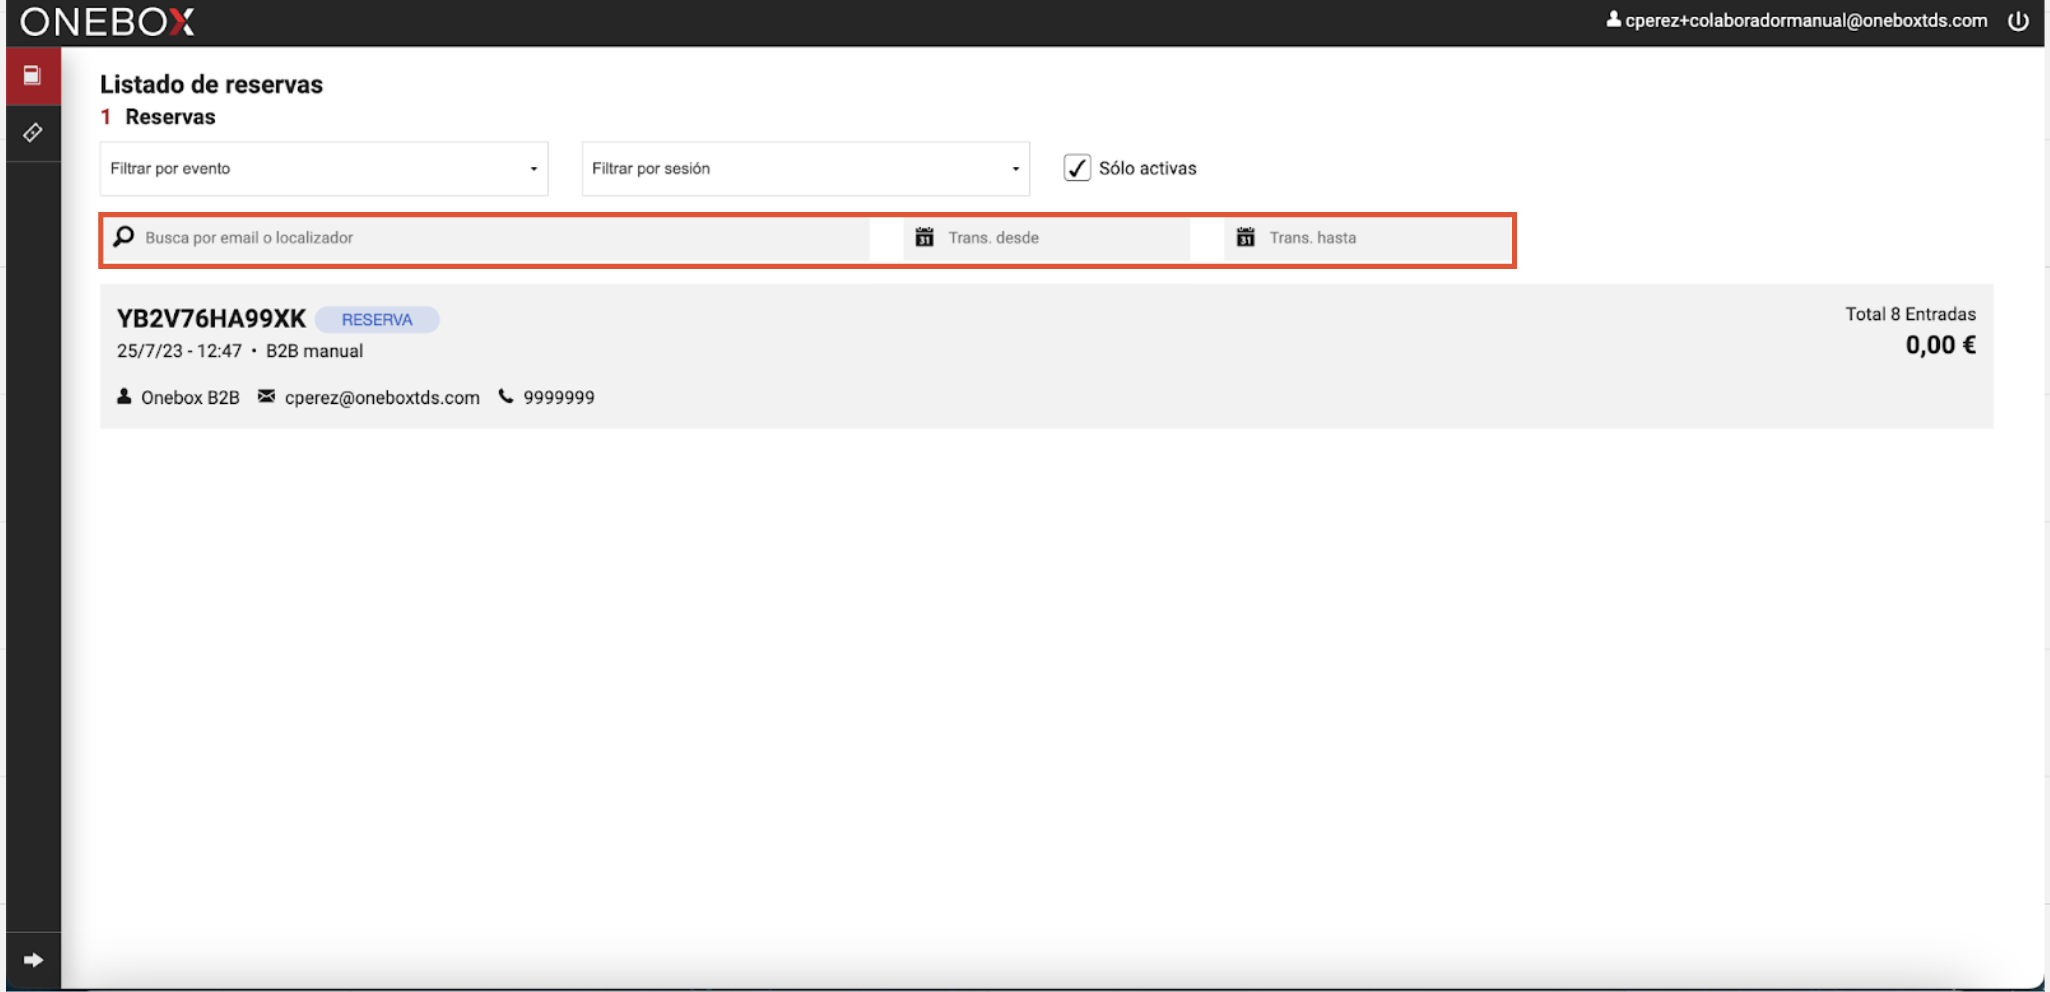Click the B2B manual channel text
This screenshot has height=992, width=2050.
[x=314, y=351]
